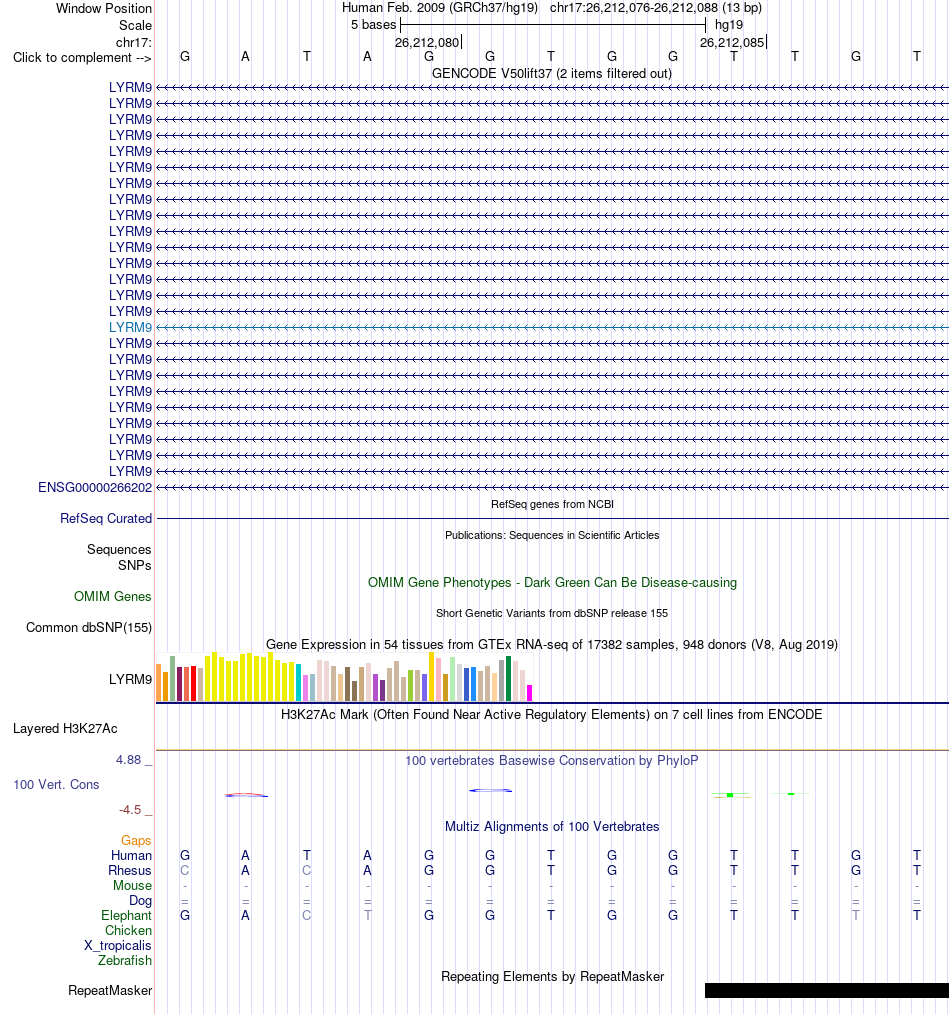The width and height of the screenshot is (950, 1014).
Task: Click the 'Mouse' alignment row label
Action: (x=133, y=885)
